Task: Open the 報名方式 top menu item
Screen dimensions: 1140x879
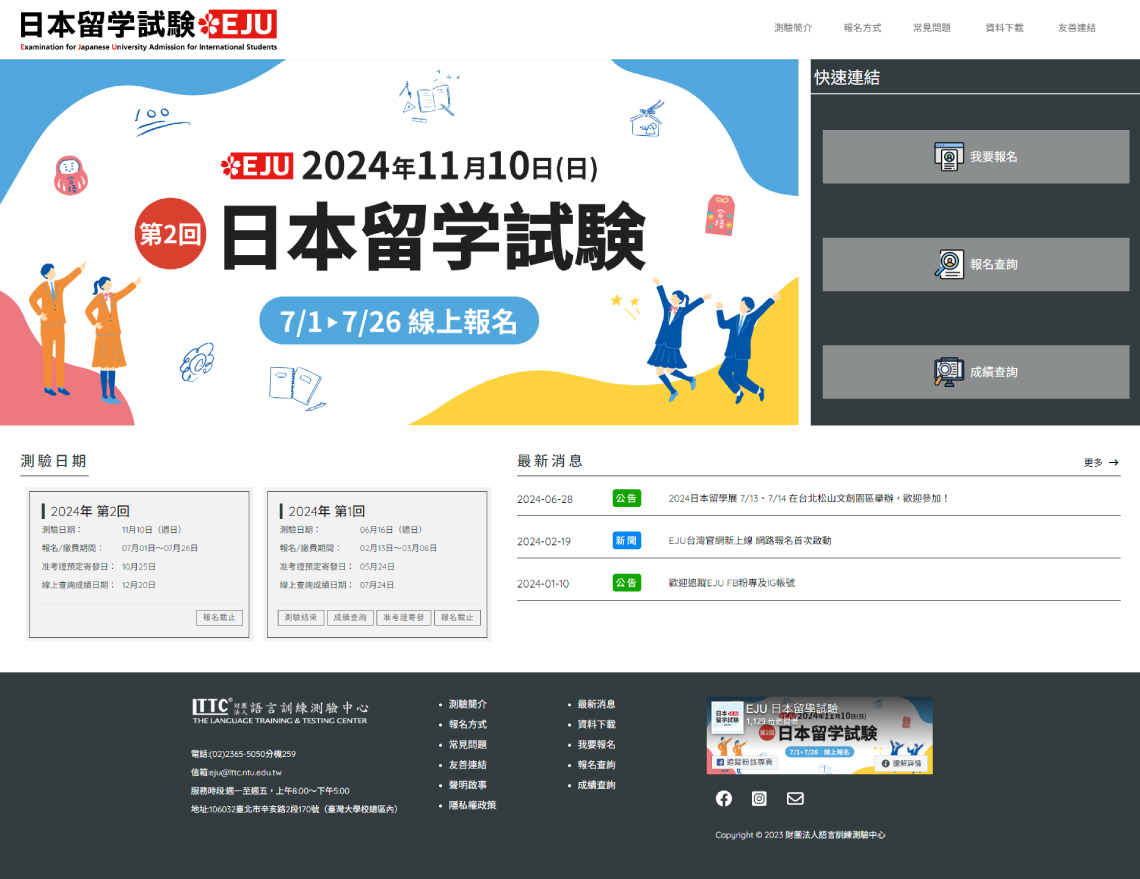Action: pyautogui.click(x=862, y=28)
